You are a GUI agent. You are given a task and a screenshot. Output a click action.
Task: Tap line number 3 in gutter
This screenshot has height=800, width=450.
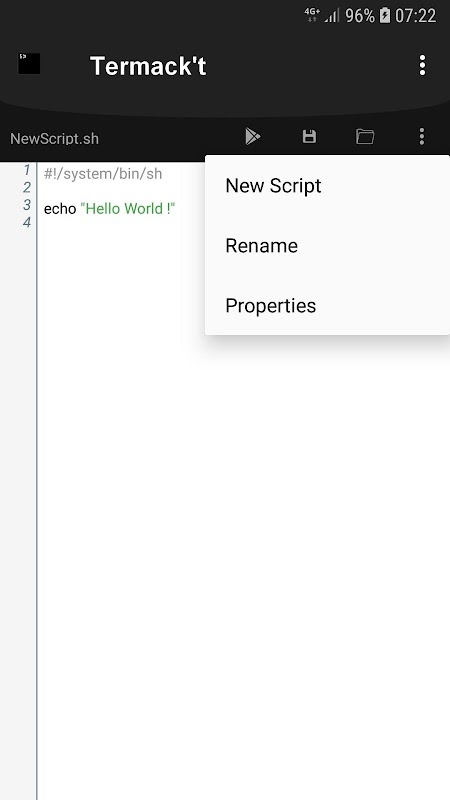[x=27, y=205]
